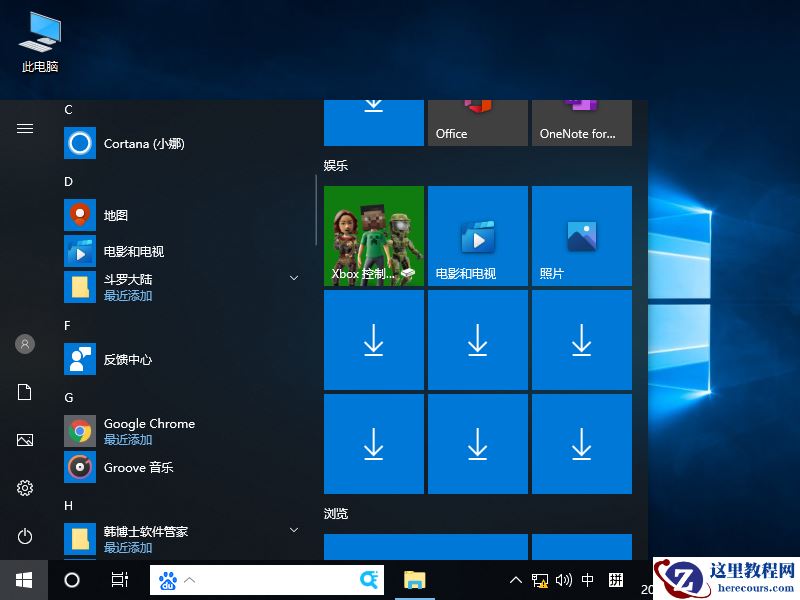
Task: Expand the Start menu hamburger panel
Action: [24, 128]
